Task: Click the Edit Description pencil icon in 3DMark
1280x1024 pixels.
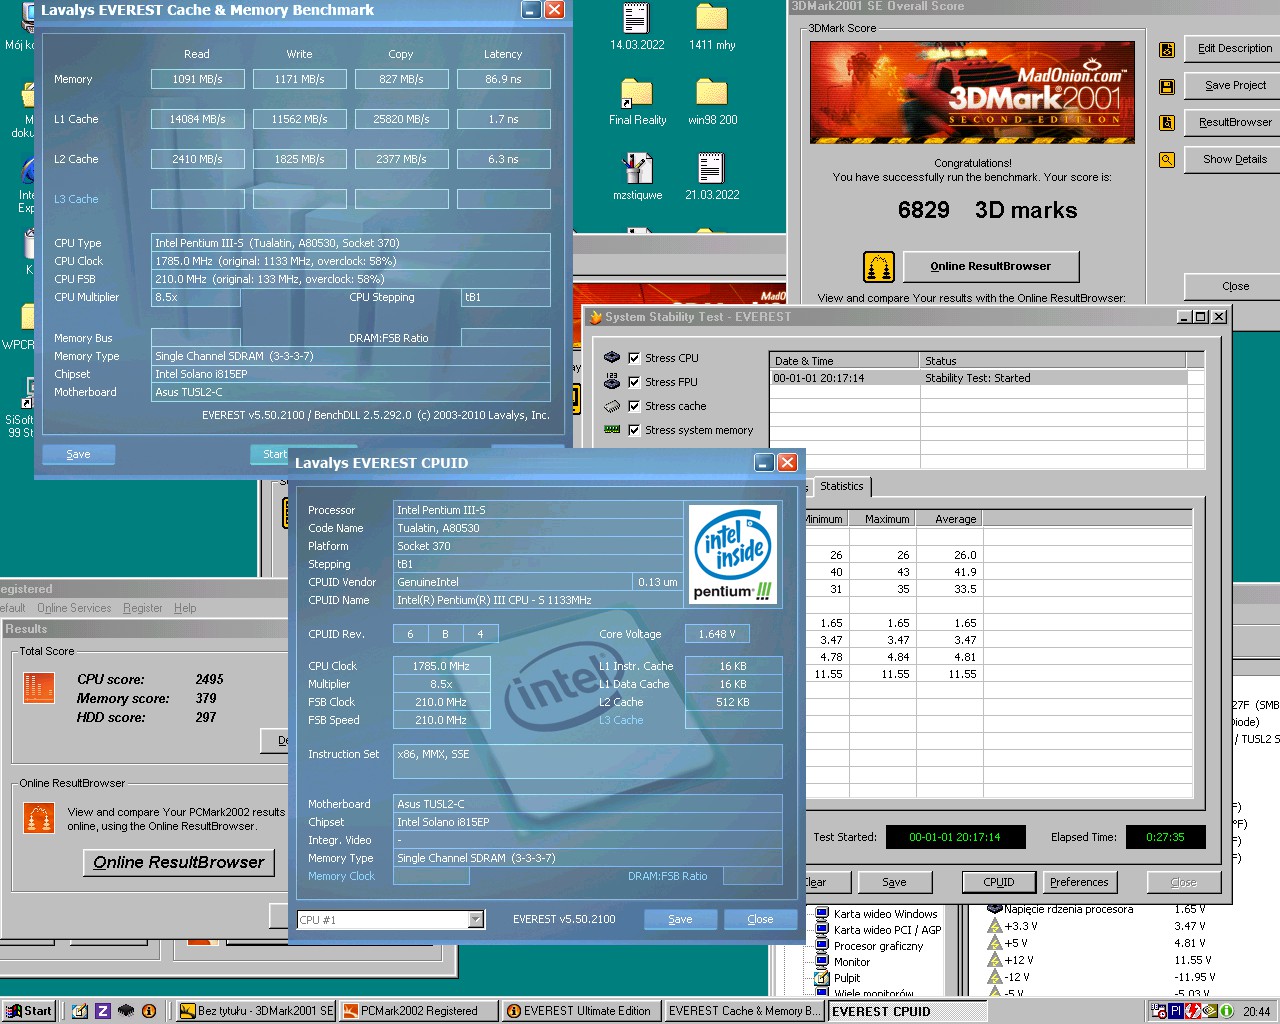Action: (1166, 50)
